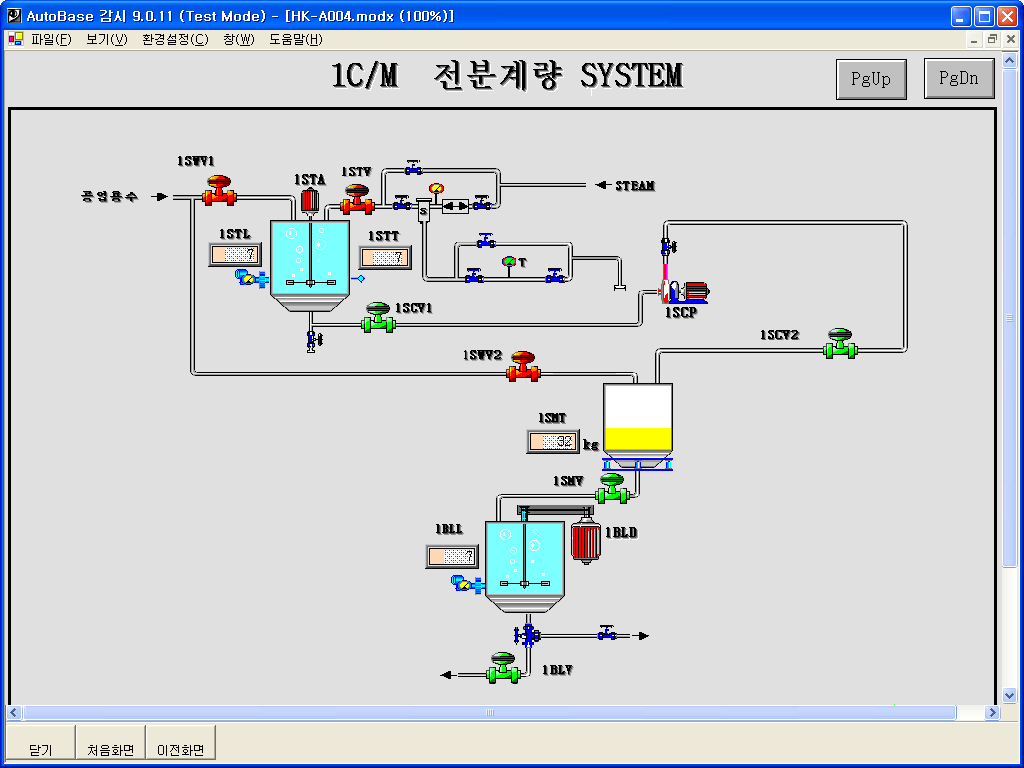Click the red 1STA agitator motor
The height and width of the screenshot is (768, 1024).
point(309,199)
